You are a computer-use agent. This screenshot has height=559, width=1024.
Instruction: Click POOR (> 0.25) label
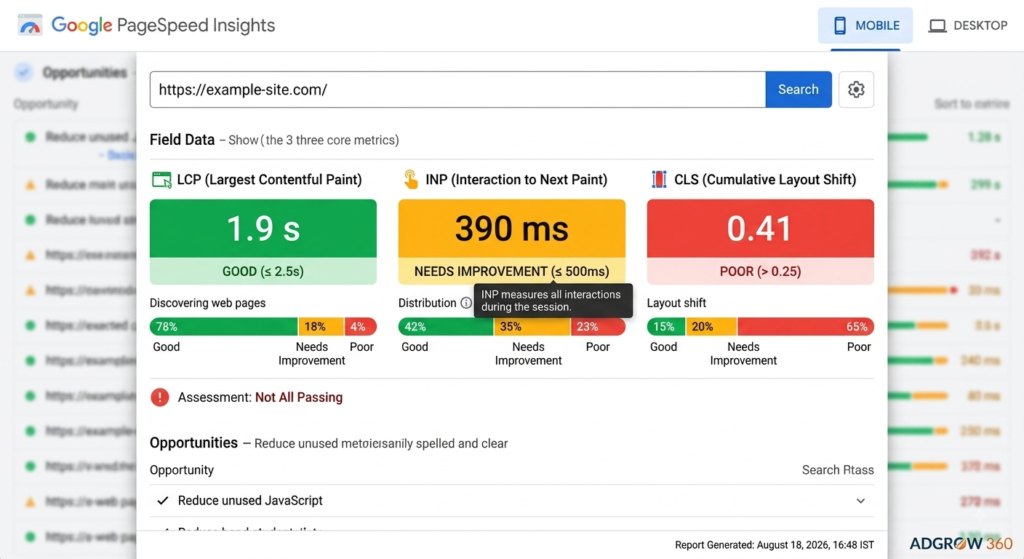point(760,271)
